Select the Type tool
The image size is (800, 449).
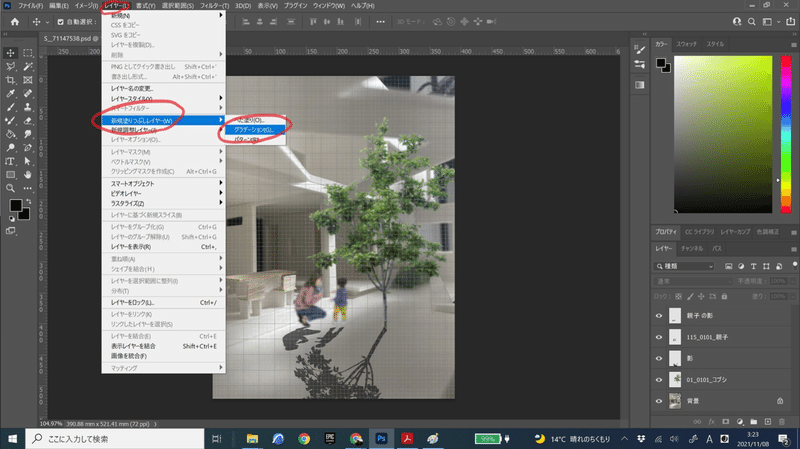click(x=10, y=161)
